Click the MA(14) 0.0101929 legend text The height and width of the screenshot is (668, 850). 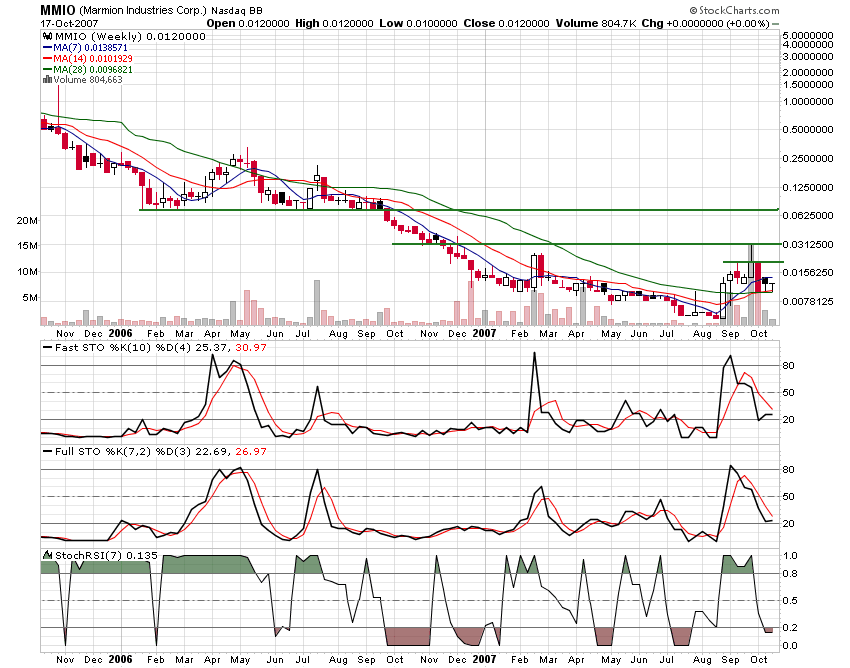(93, 59)
